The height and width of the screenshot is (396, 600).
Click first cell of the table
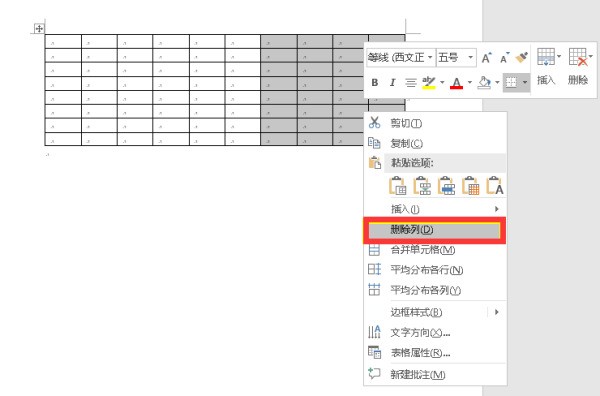(x=63, y=42)
